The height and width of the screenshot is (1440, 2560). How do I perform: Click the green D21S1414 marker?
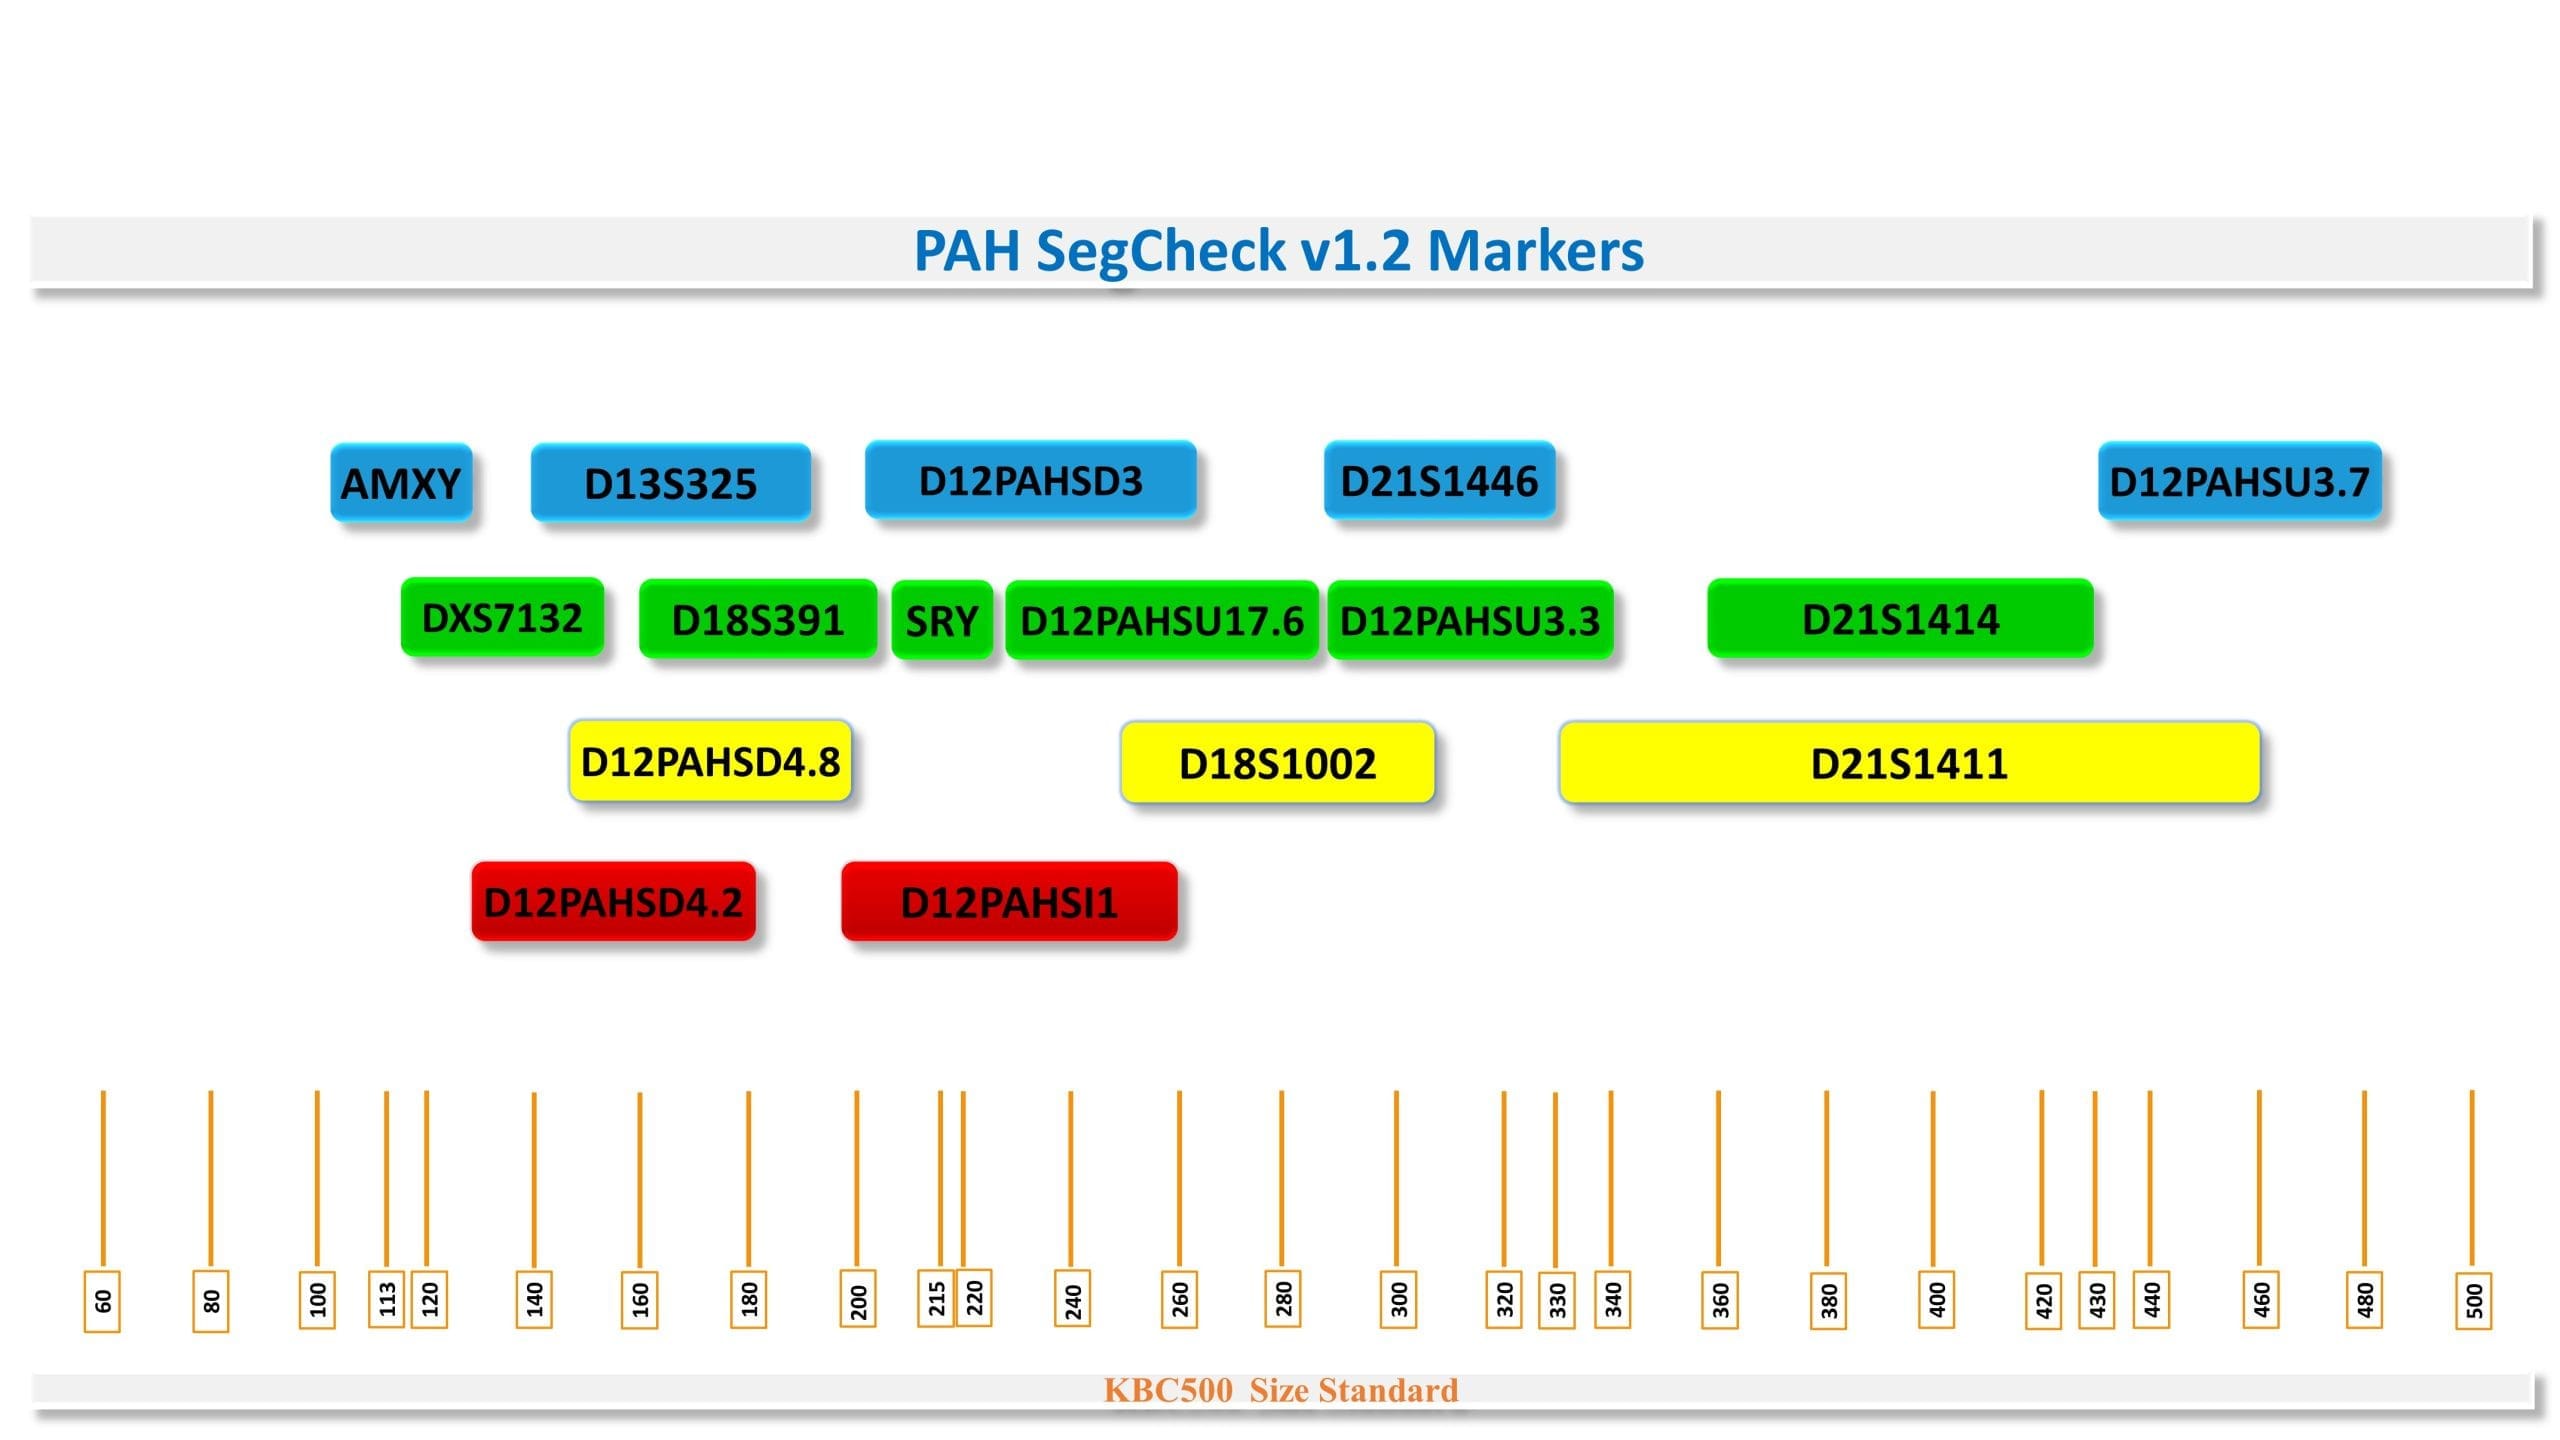pyautogui.click(x=1900, y=619)
